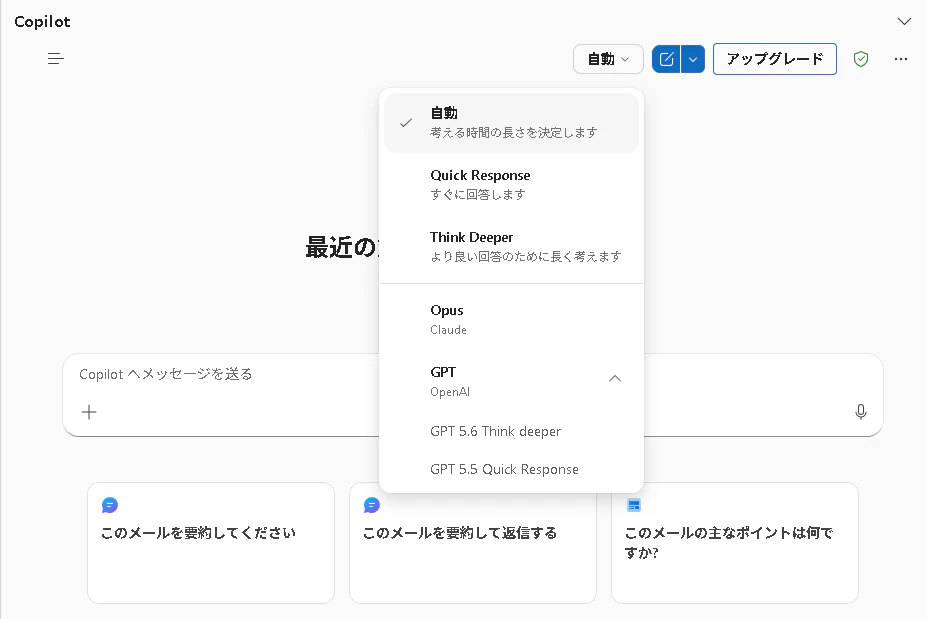The height and width of the screenshot is (619, 926).
Task: Select GPT 5.5 Quick Response
Action: click(511, 469)
